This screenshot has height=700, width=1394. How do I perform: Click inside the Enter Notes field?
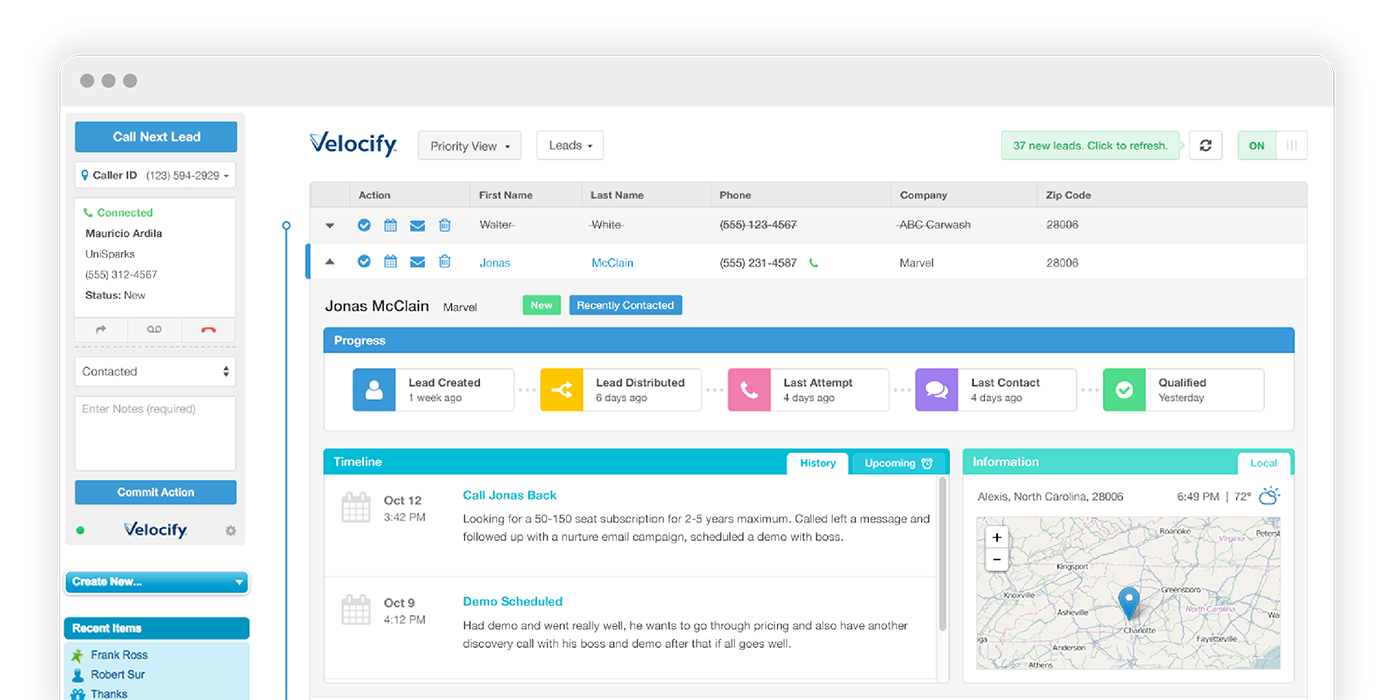[155, 430]
